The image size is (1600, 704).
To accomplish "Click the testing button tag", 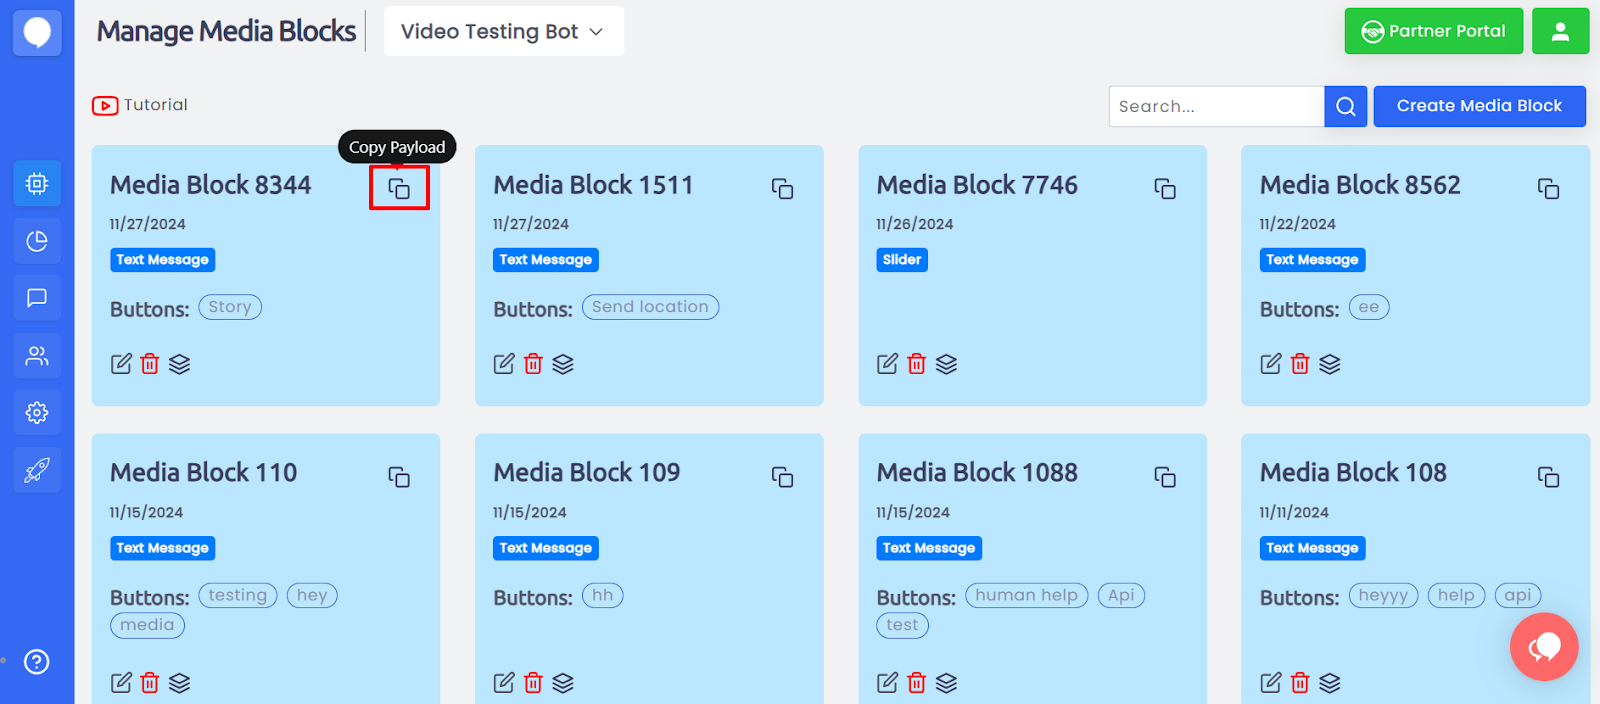I will pyautogui.click(x=238, y=595).
